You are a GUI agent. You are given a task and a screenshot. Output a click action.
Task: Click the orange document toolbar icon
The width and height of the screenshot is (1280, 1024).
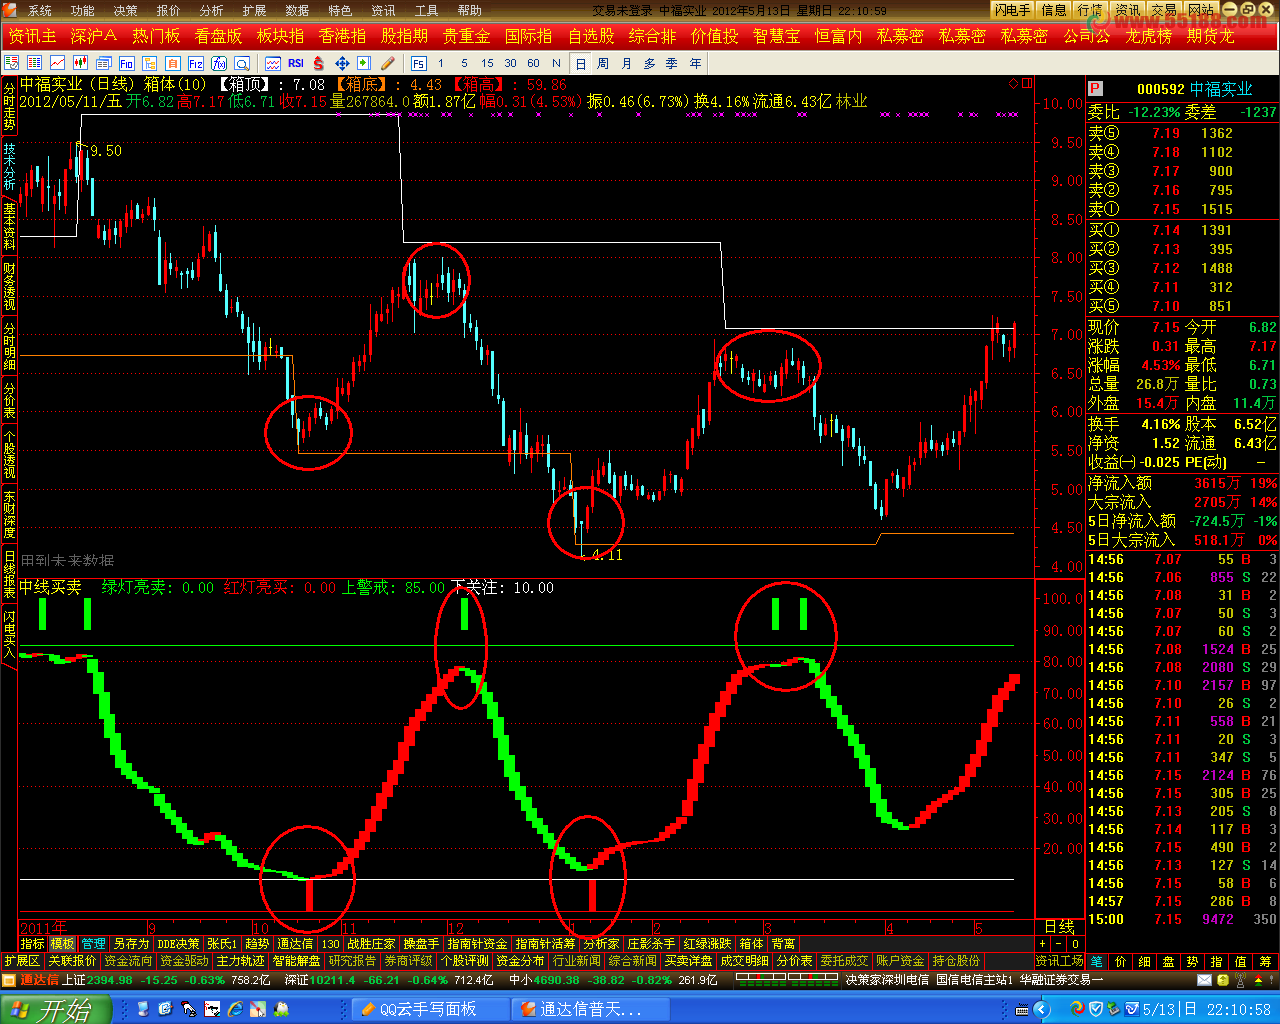(x=173, y=63)
